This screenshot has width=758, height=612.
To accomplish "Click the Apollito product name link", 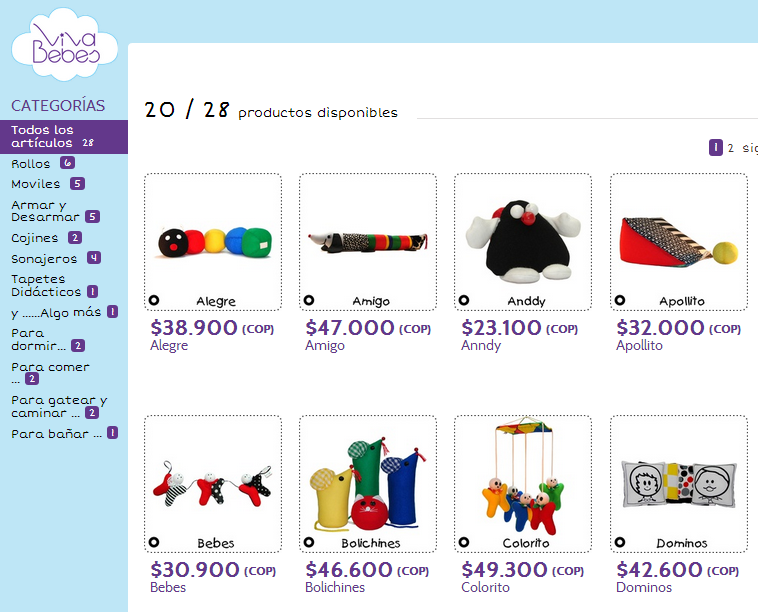I will (x=639, y=346).
